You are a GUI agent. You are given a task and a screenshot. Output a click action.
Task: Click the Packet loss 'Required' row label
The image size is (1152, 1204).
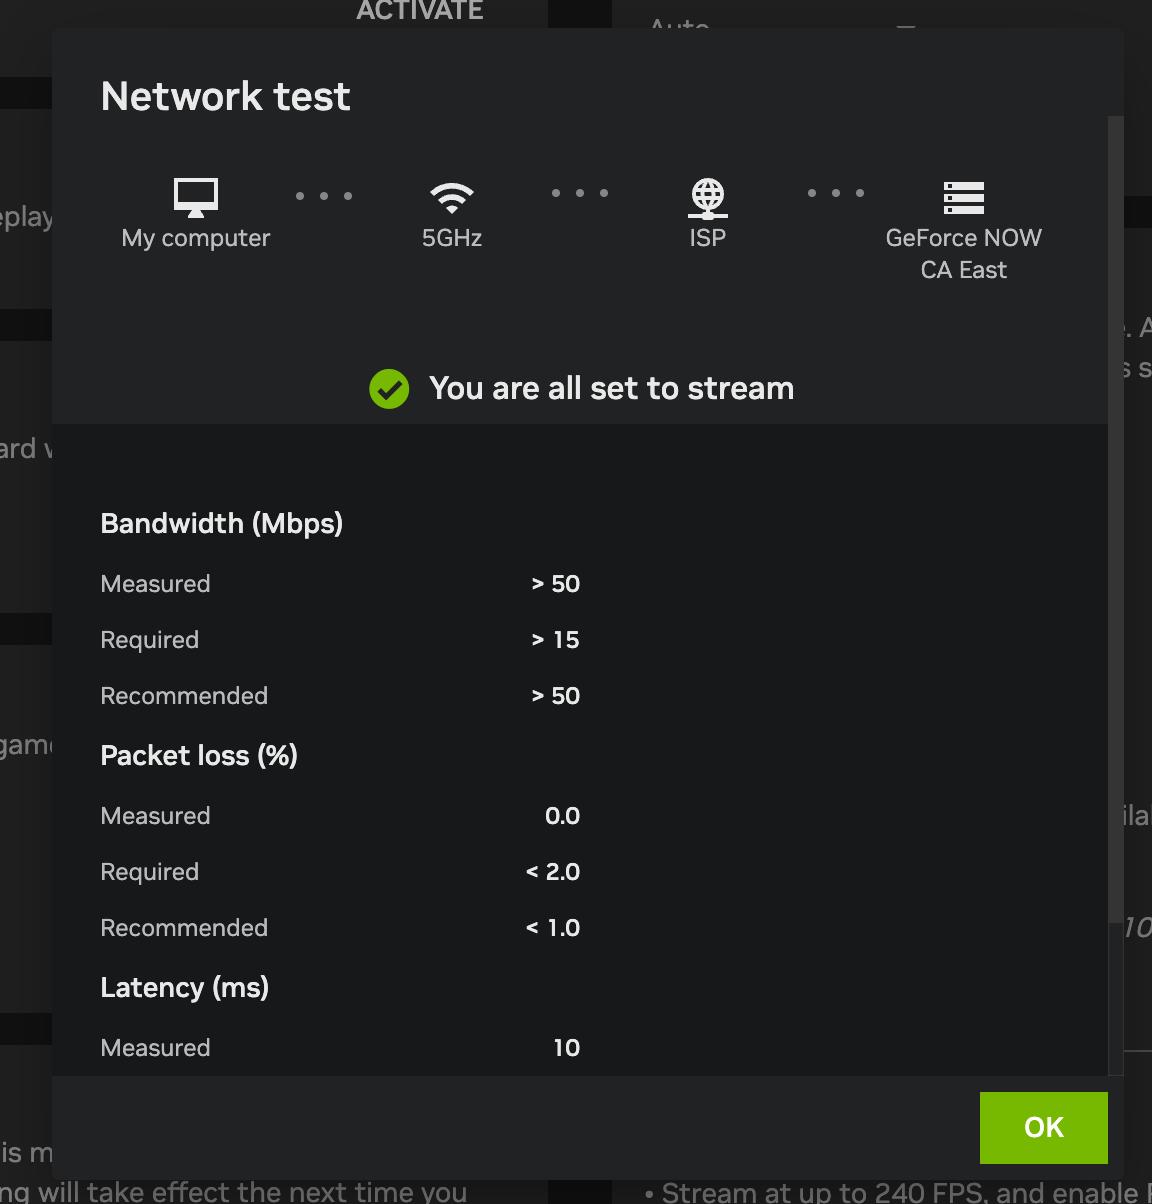point(150,872)
